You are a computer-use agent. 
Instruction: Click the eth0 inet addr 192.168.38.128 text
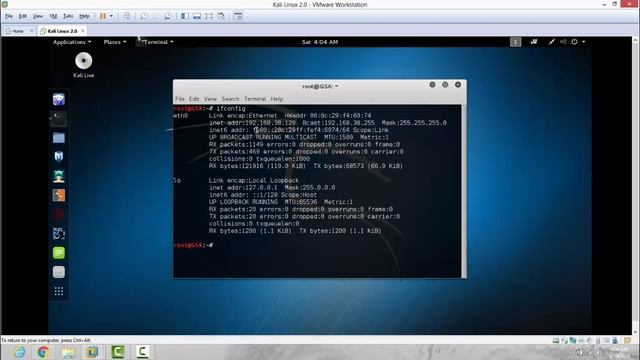tap(252, 123)
